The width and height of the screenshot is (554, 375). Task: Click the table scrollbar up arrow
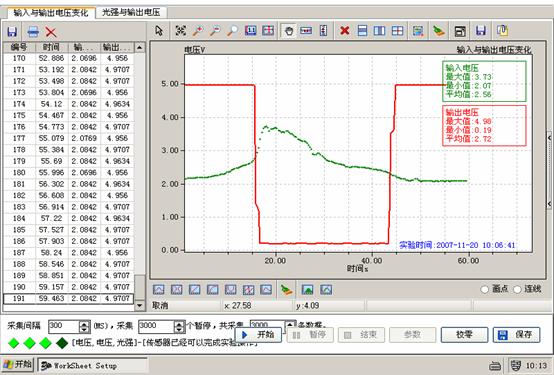140,47
